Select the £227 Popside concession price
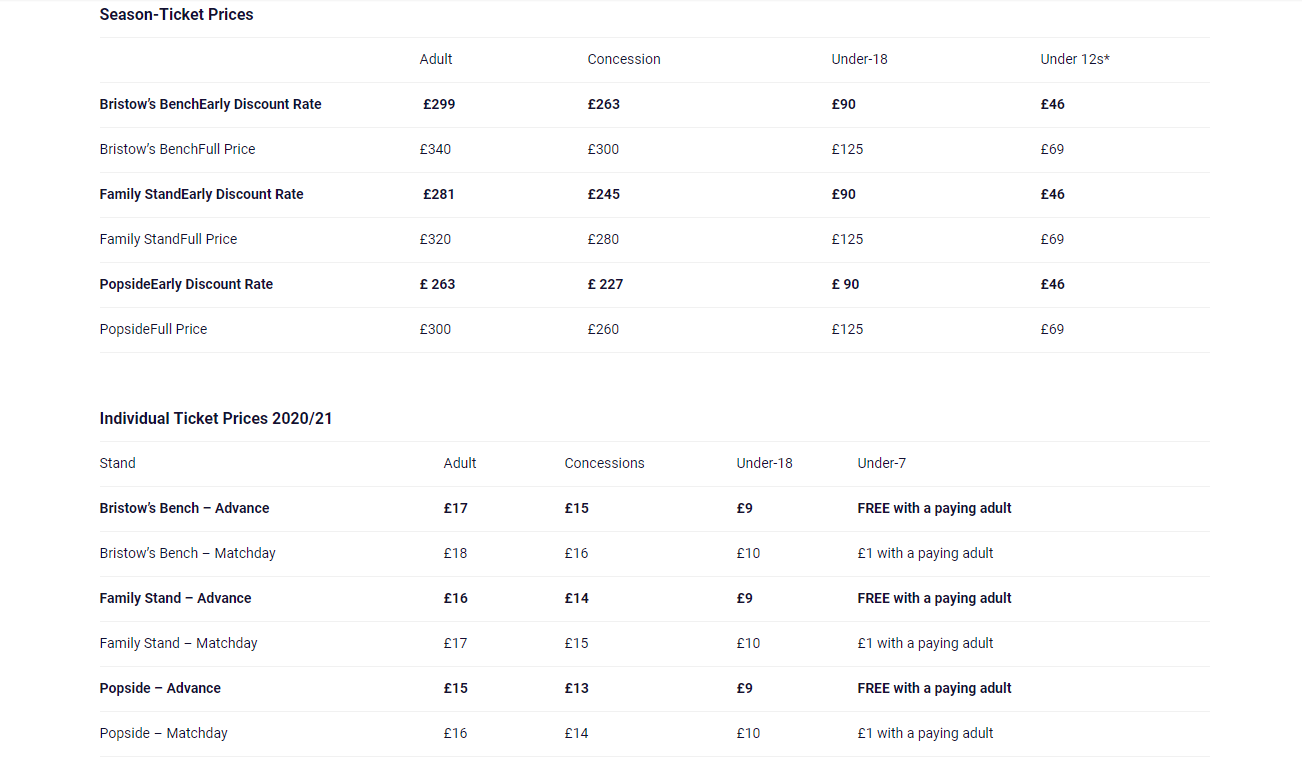Viewport: 1302px width, 760px height. 605,285
